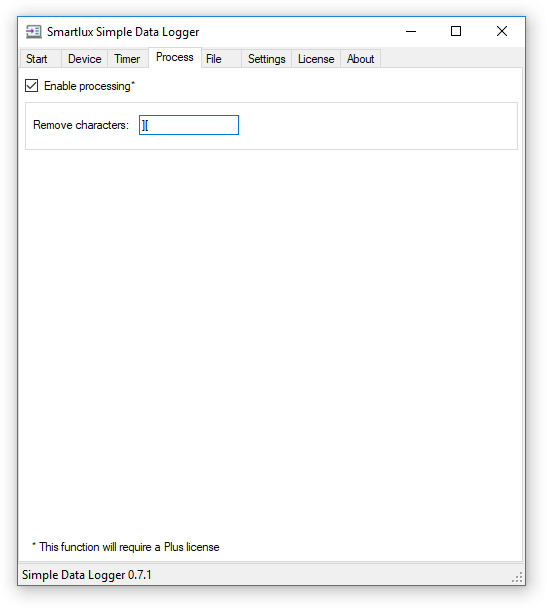Click the 'Simple Data Logger 0.7.1' status text

click(86, 575)
